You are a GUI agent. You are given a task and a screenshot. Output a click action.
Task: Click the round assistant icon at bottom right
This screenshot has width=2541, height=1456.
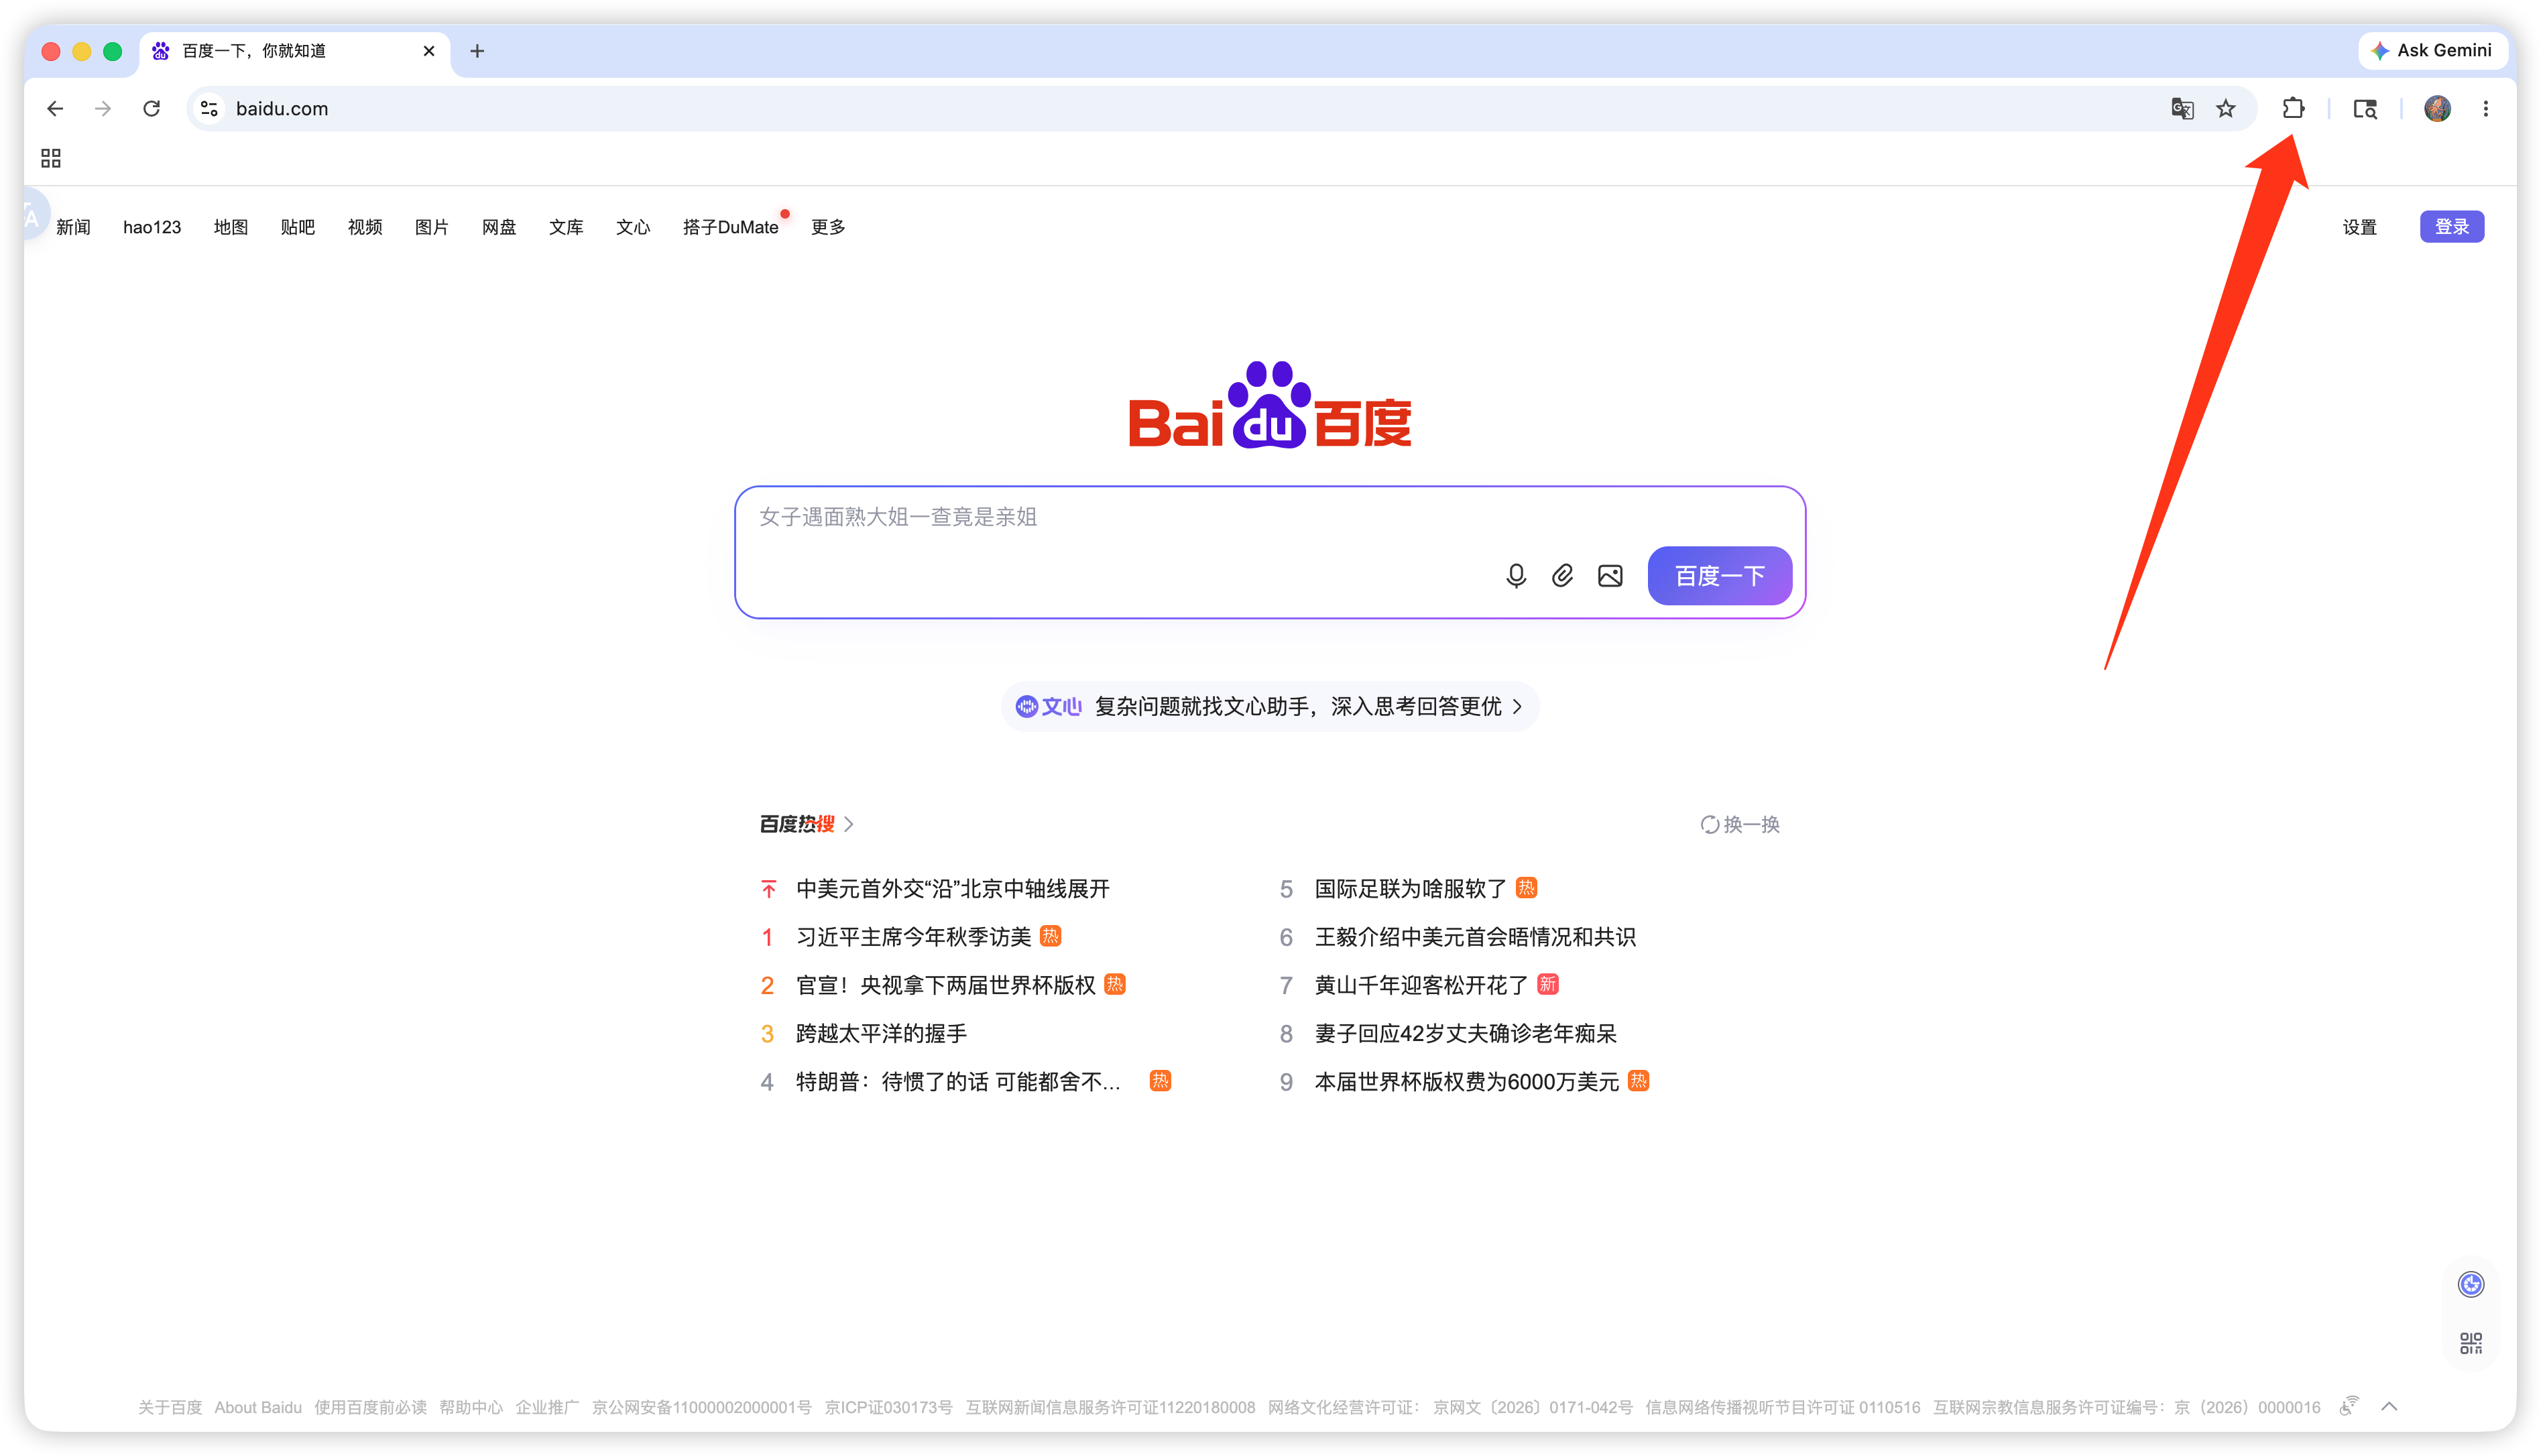(x=2470, y=1284)
